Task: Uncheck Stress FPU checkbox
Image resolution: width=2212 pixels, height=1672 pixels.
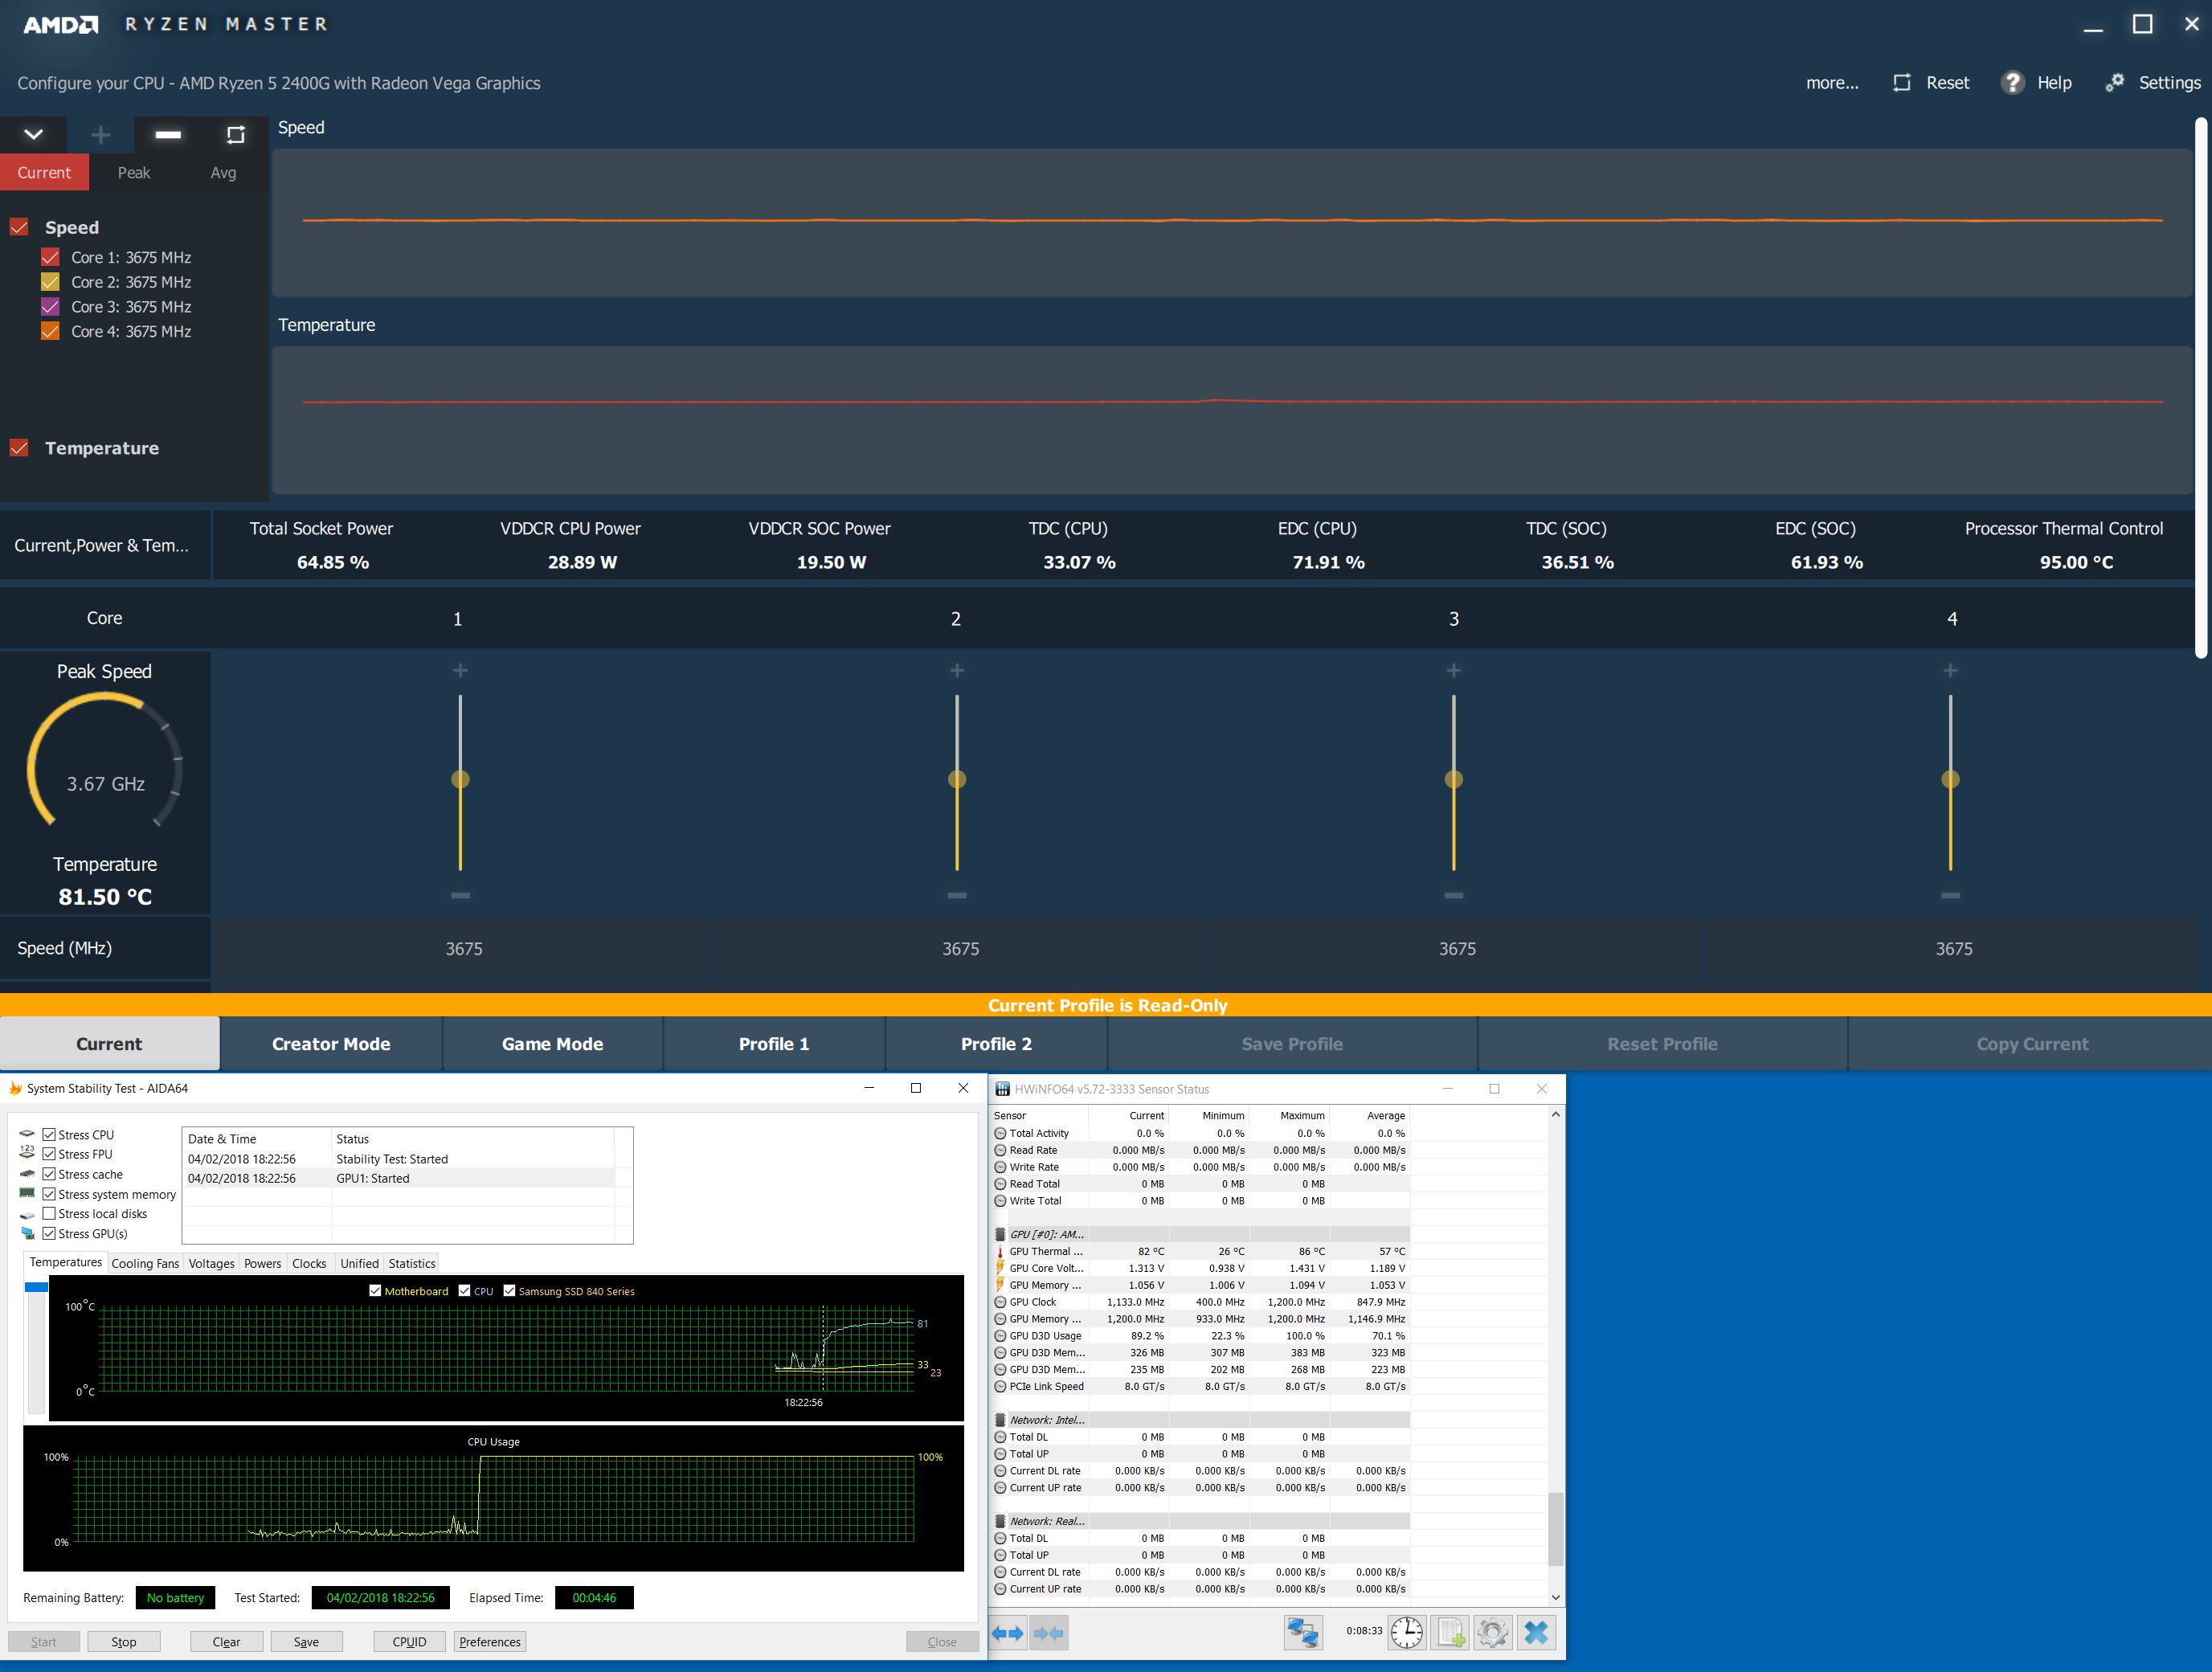Action: pyautogui.click(x=49, y=1154)
